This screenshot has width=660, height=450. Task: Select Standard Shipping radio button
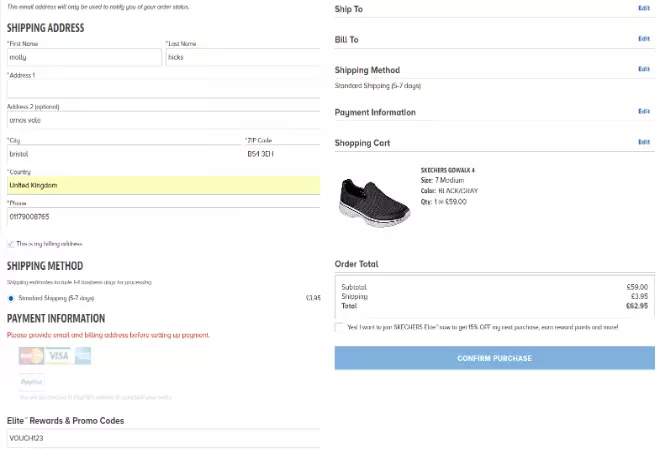(x=11, y=298)
